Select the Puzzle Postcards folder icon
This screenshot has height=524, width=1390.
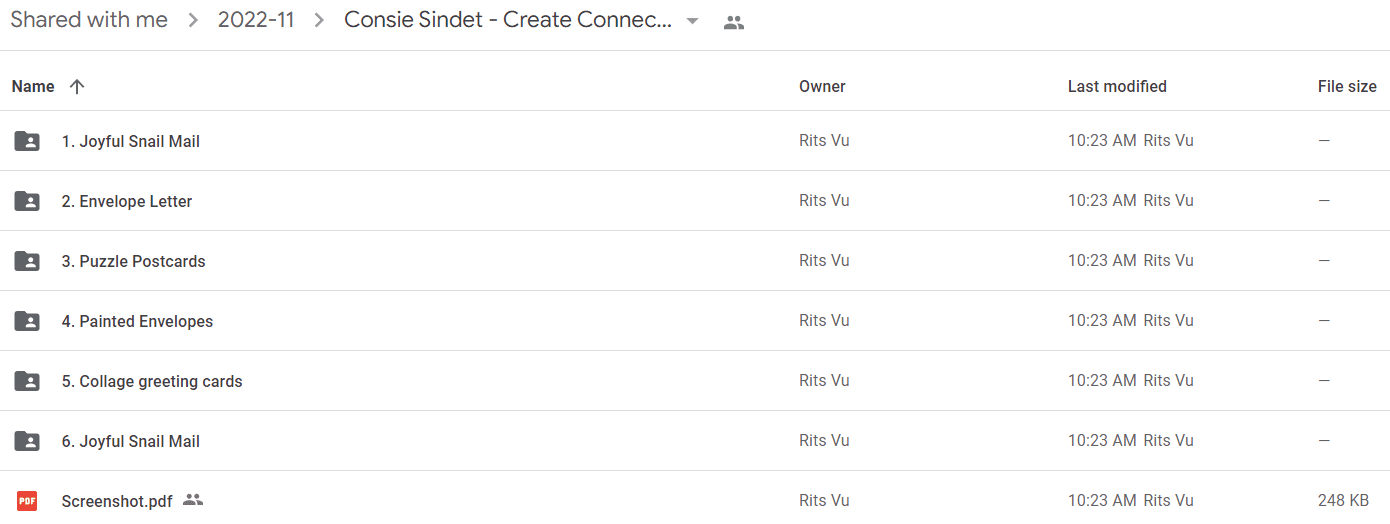tap(27, 261)
